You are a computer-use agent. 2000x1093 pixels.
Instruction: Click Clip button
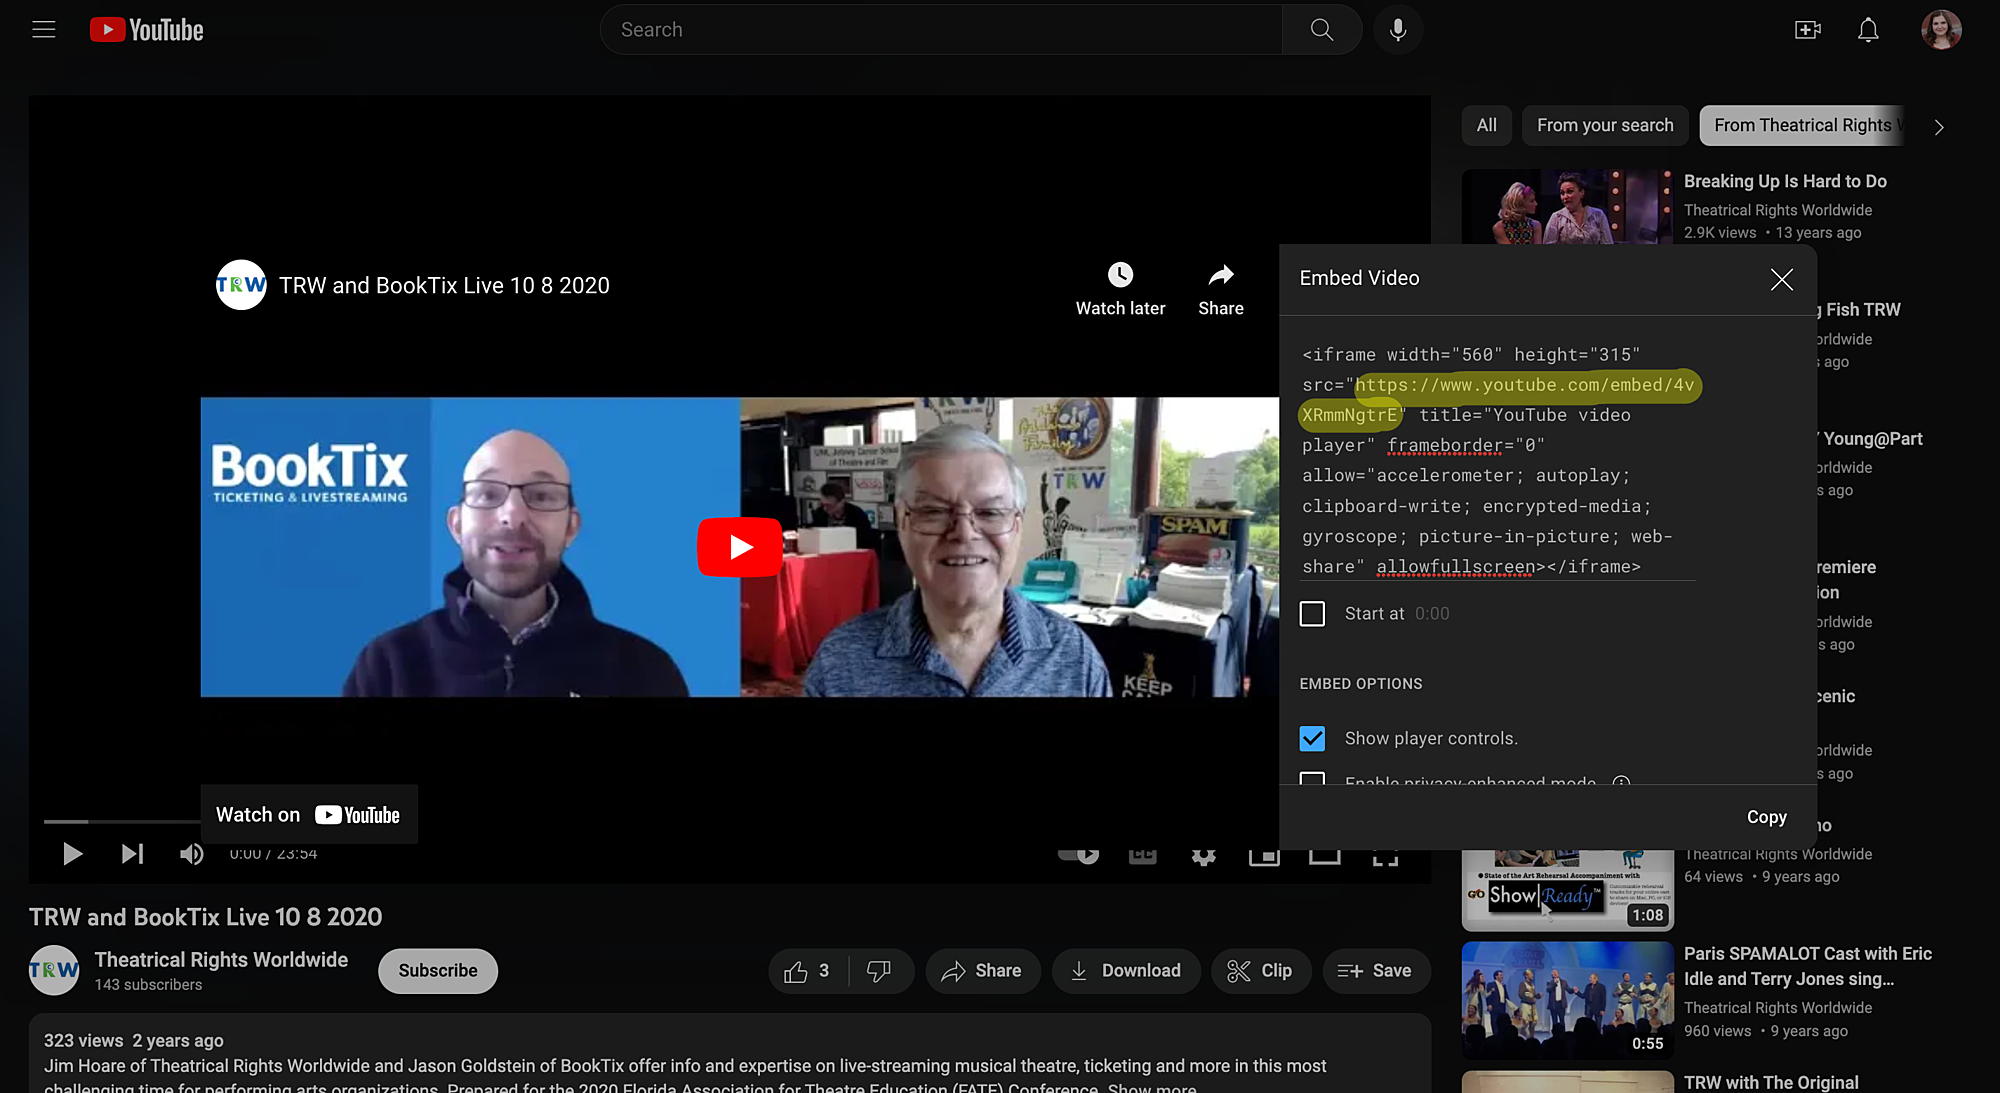coord(1261,971)
